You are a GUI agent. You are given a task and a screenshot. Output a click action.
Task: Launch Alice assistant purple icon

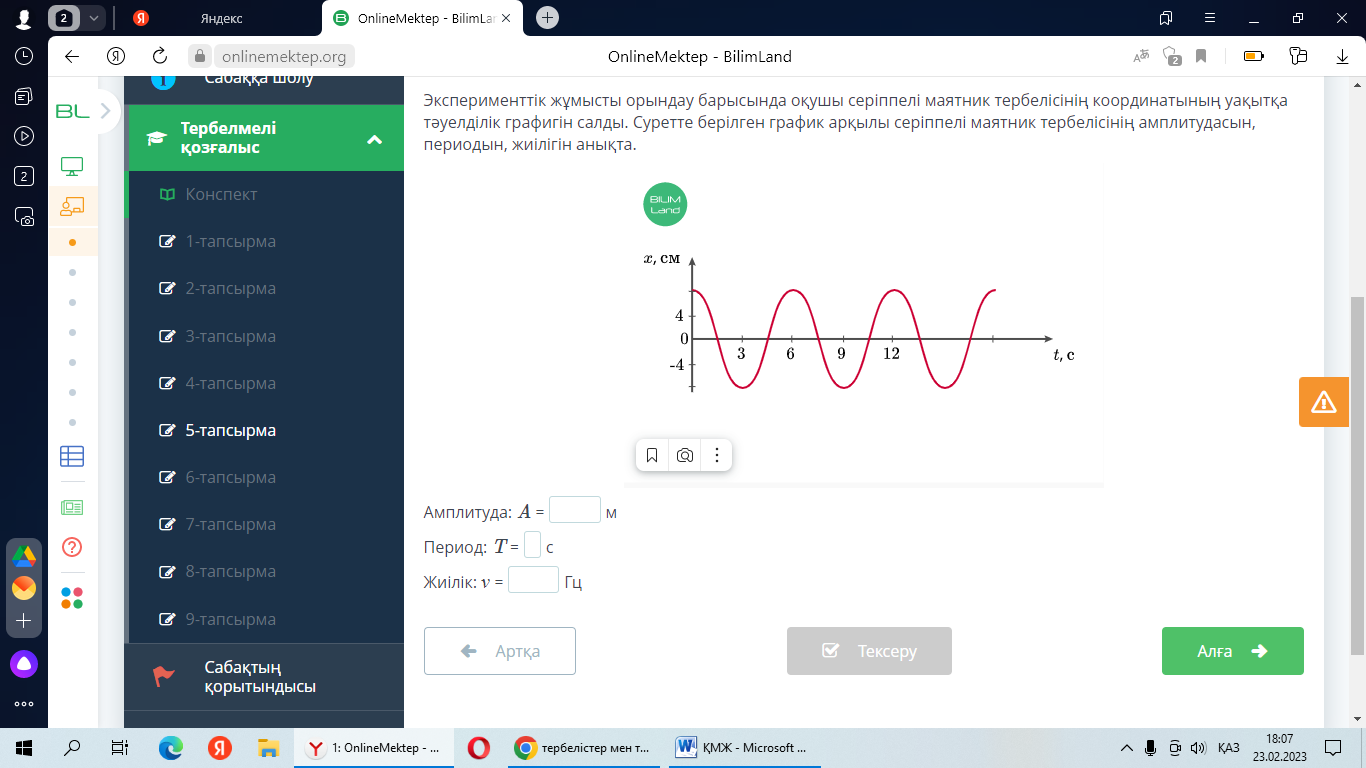(24, 663)
